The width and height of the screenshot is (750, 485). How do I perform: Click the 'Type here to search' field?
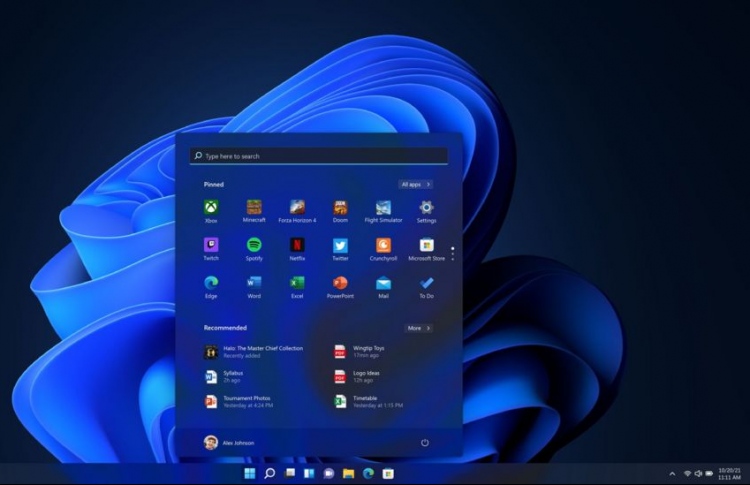[318, 156]
